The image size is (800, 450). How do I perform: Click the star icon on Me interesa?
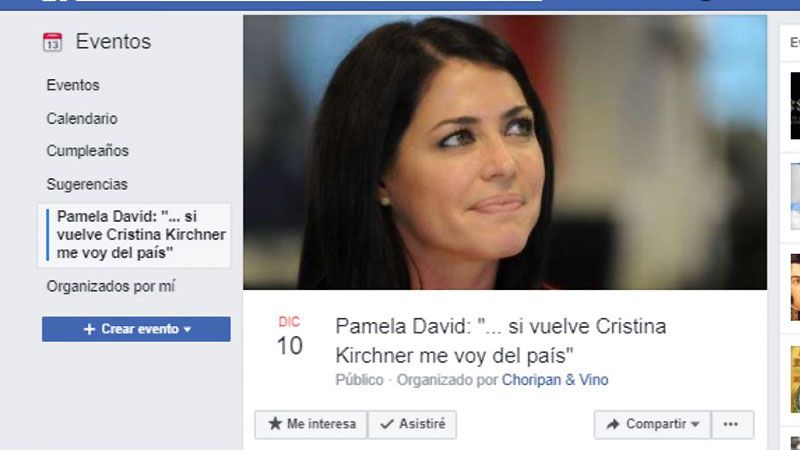(x=275, y=423)
